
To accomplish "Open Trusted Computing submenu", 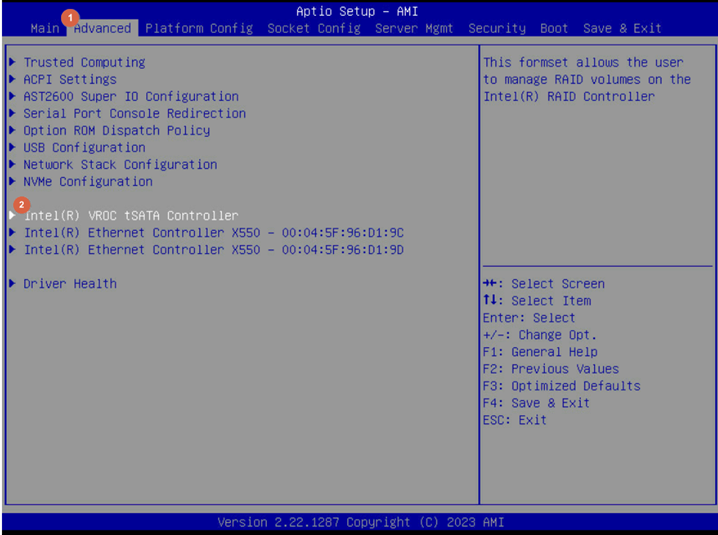I will [84, 62].
